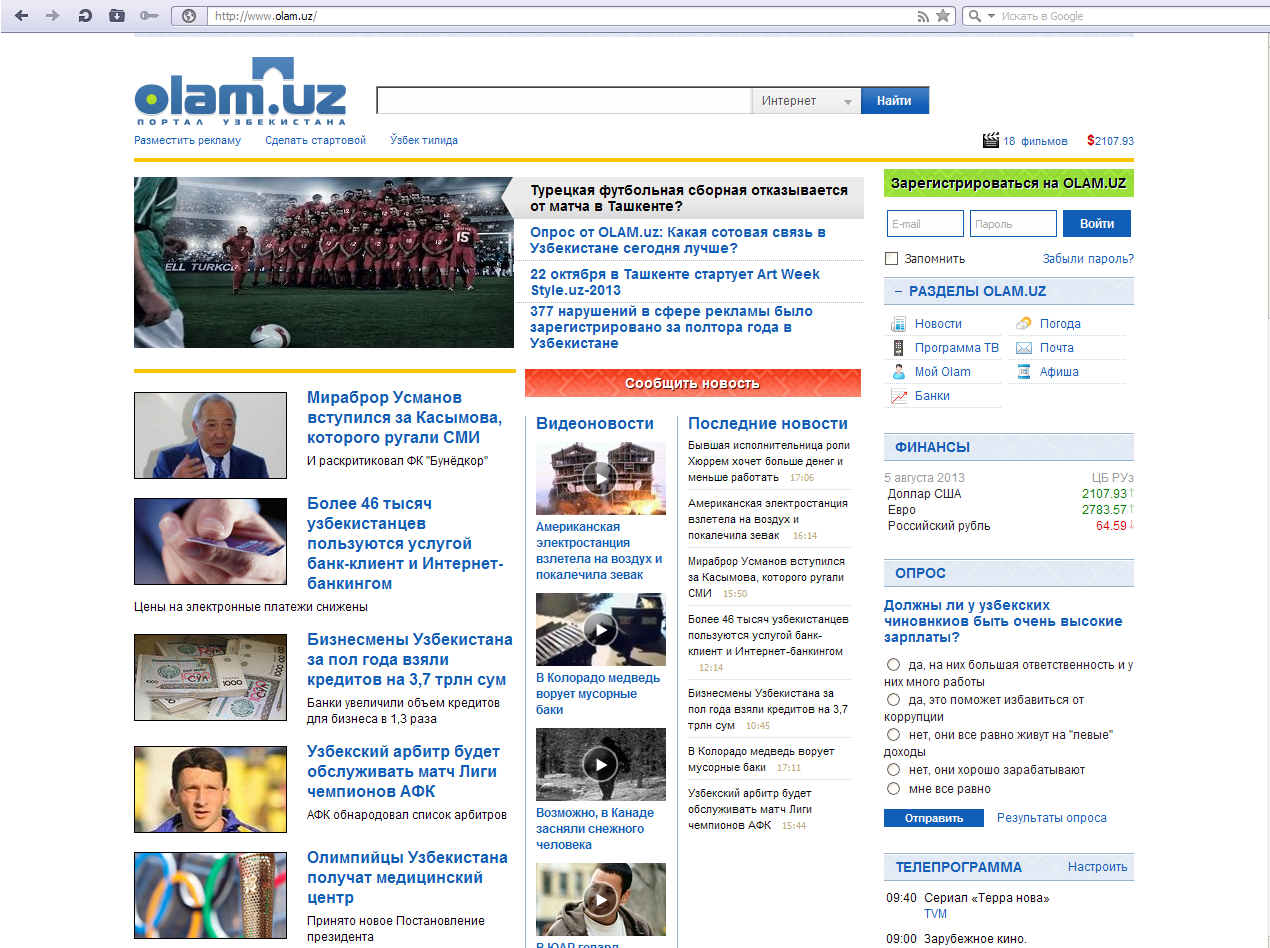The width and height of the screenshot is (1270, 948).
Task: Check the Запомнить checkbox
Action: click(892, 259)
